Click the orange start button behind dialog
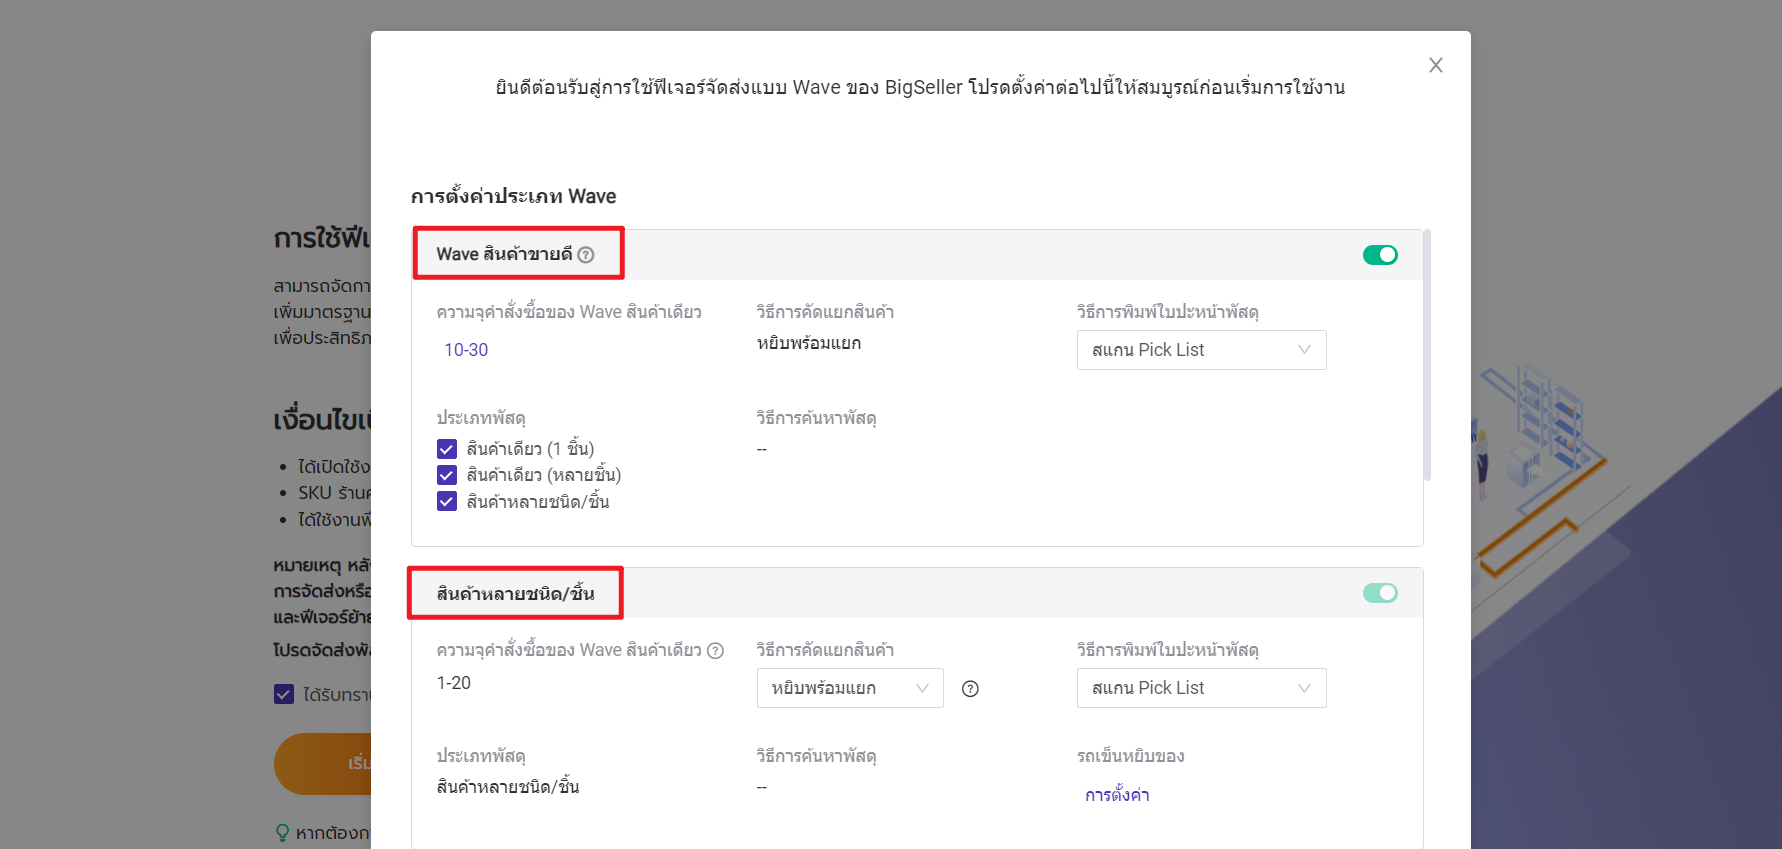This screenshot has width=1782, height=849. coord(323,764)
